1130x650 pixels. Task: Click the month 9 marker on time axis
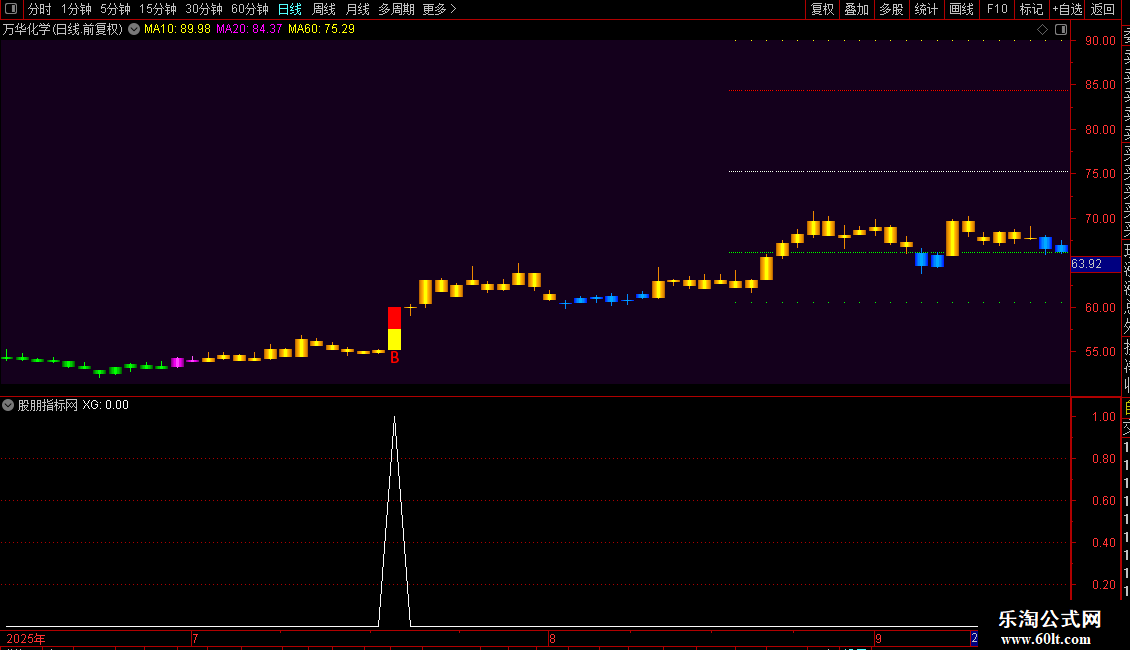878,639
